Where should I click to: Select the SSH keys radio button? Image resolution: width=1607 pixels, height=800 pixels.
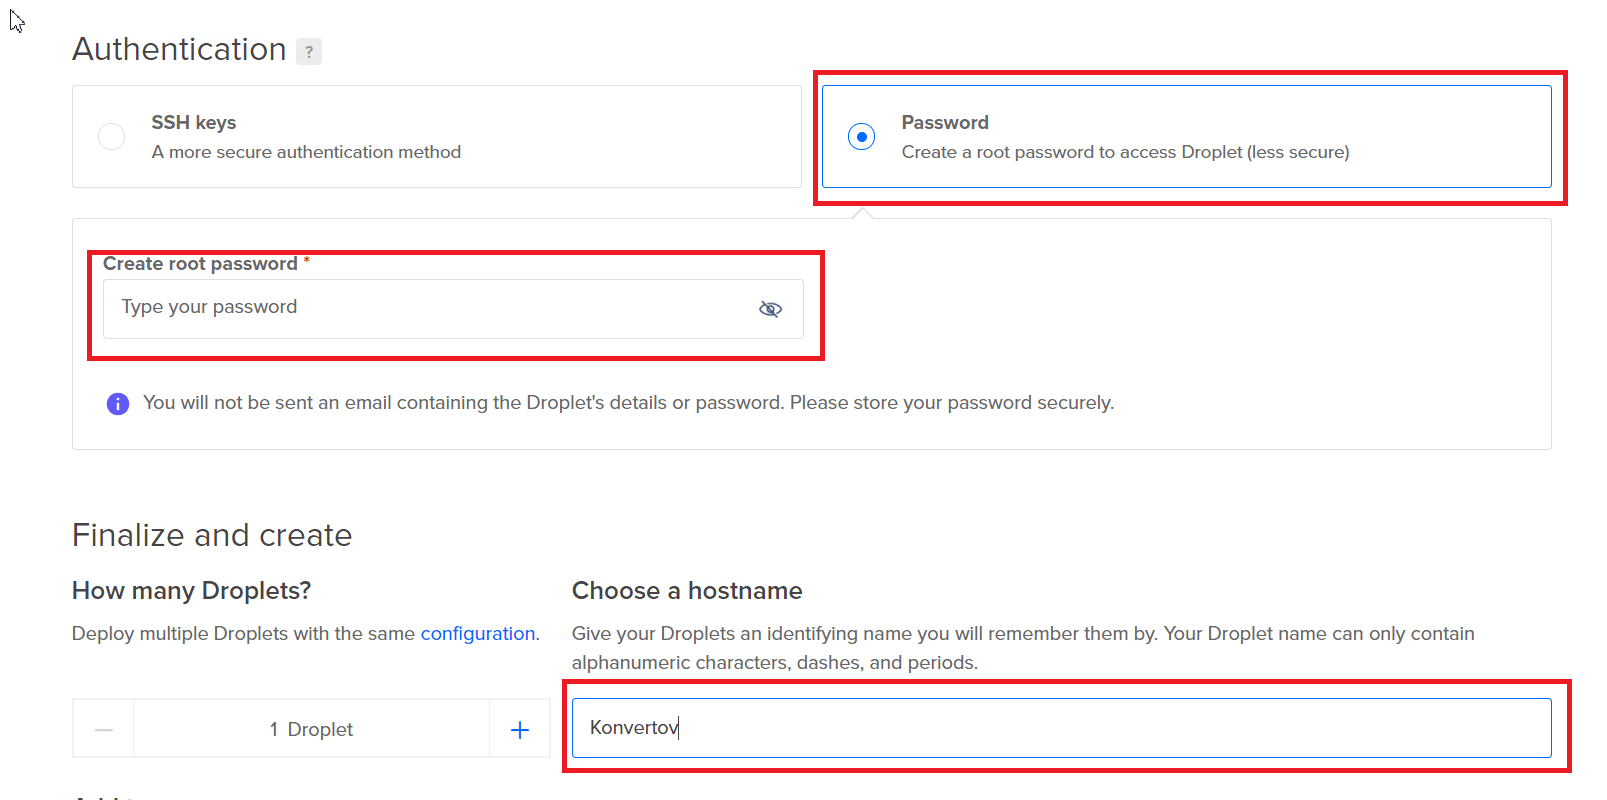coord(111,136)
